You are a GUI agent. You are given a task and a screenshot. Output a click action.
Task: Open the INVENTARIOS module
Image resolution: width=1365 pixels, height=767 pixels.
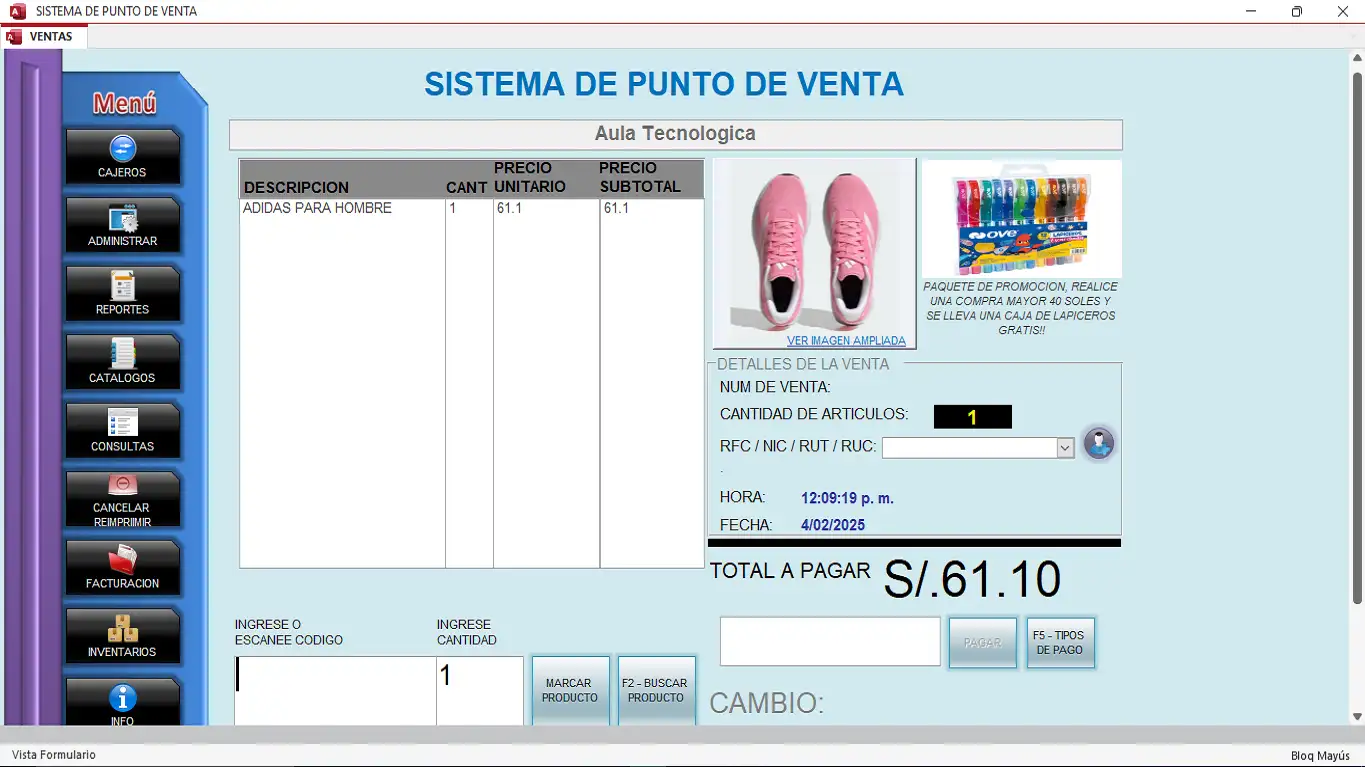click(122, 635)
